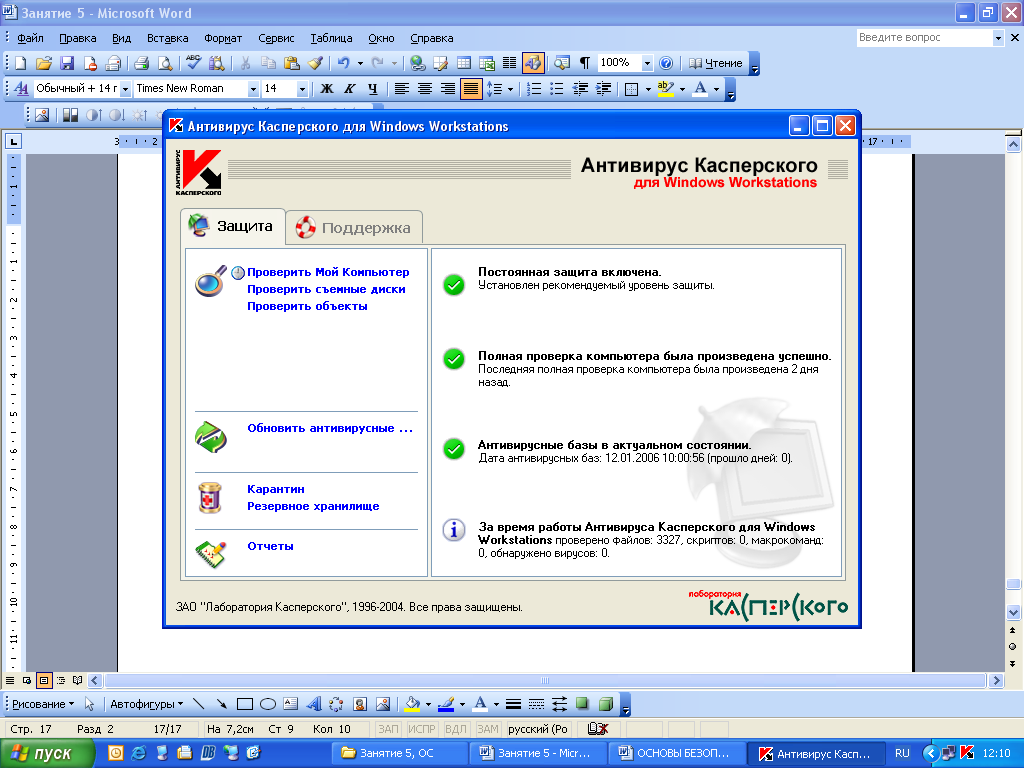Click Проверить съемные диски link
Screen dimensions: 1024x768
(x=326, y=289)
